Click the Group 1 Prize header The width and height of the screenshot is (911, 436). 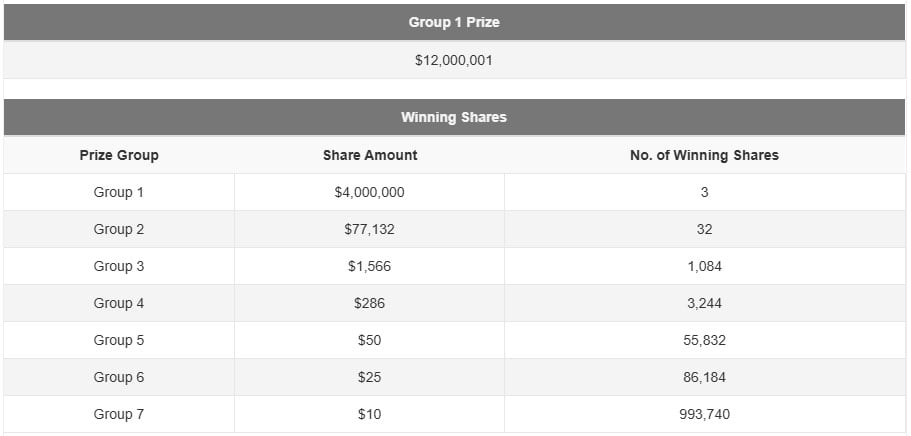click(x=454, y=22)
